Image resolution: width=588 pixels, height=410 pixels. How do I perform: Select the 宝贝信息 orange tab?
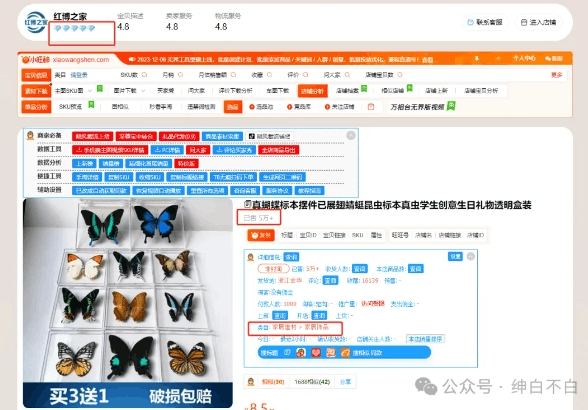(36, 75)
